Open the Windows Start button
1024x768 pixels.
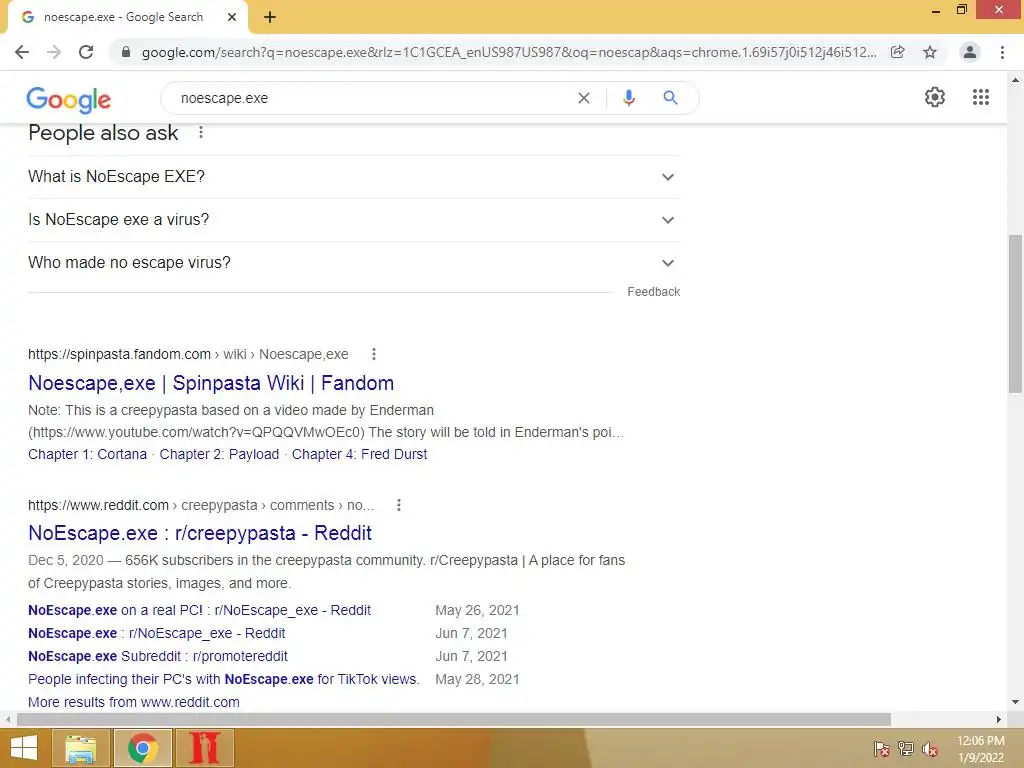[23, 748]
